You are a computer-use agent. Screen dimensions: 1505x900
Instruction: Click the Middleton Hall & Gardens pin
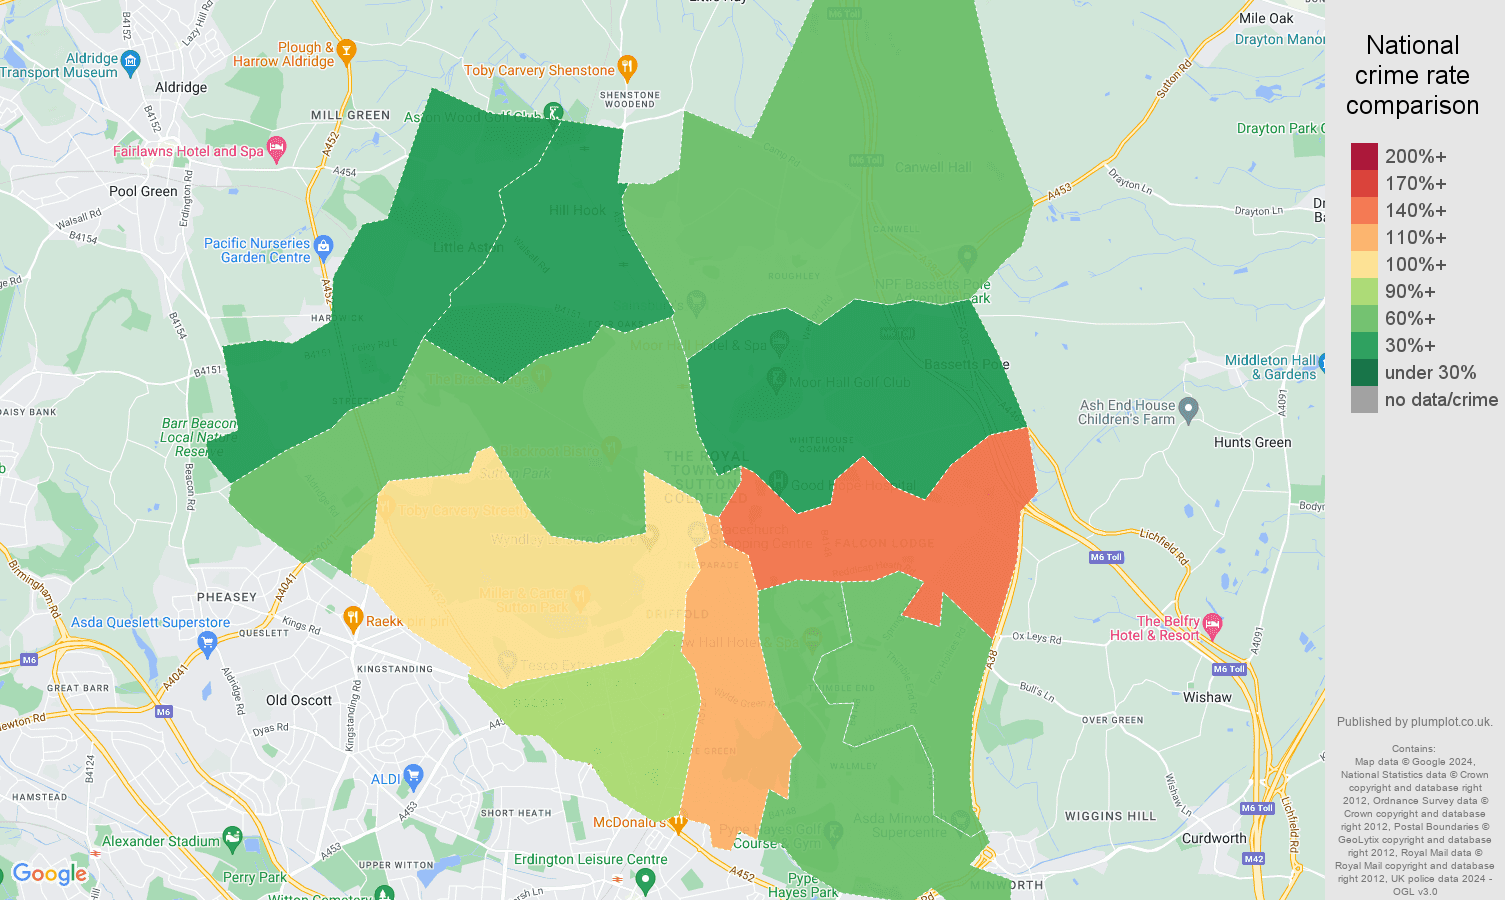pyautogui.click(x=1321, y=363)
